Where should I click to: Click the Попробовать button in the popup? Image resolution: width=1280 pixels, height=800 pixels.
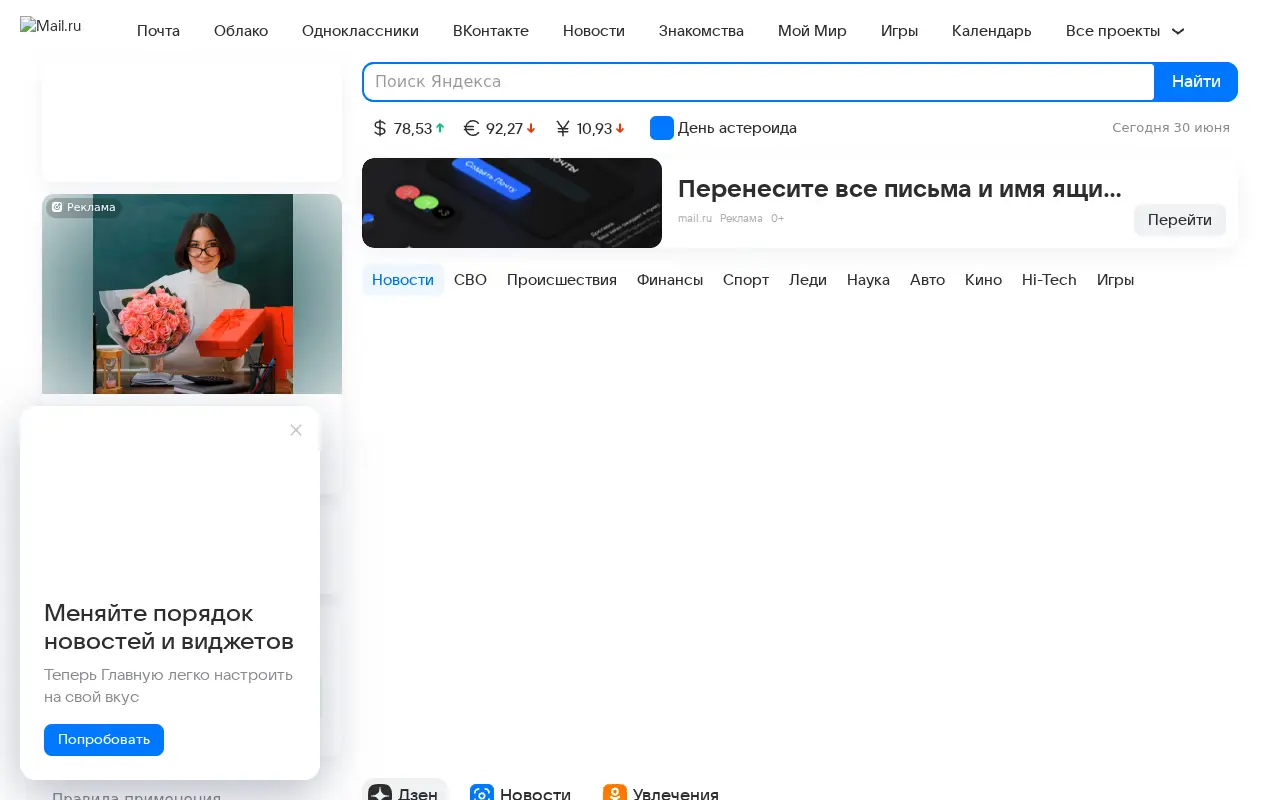coord(104,740)
